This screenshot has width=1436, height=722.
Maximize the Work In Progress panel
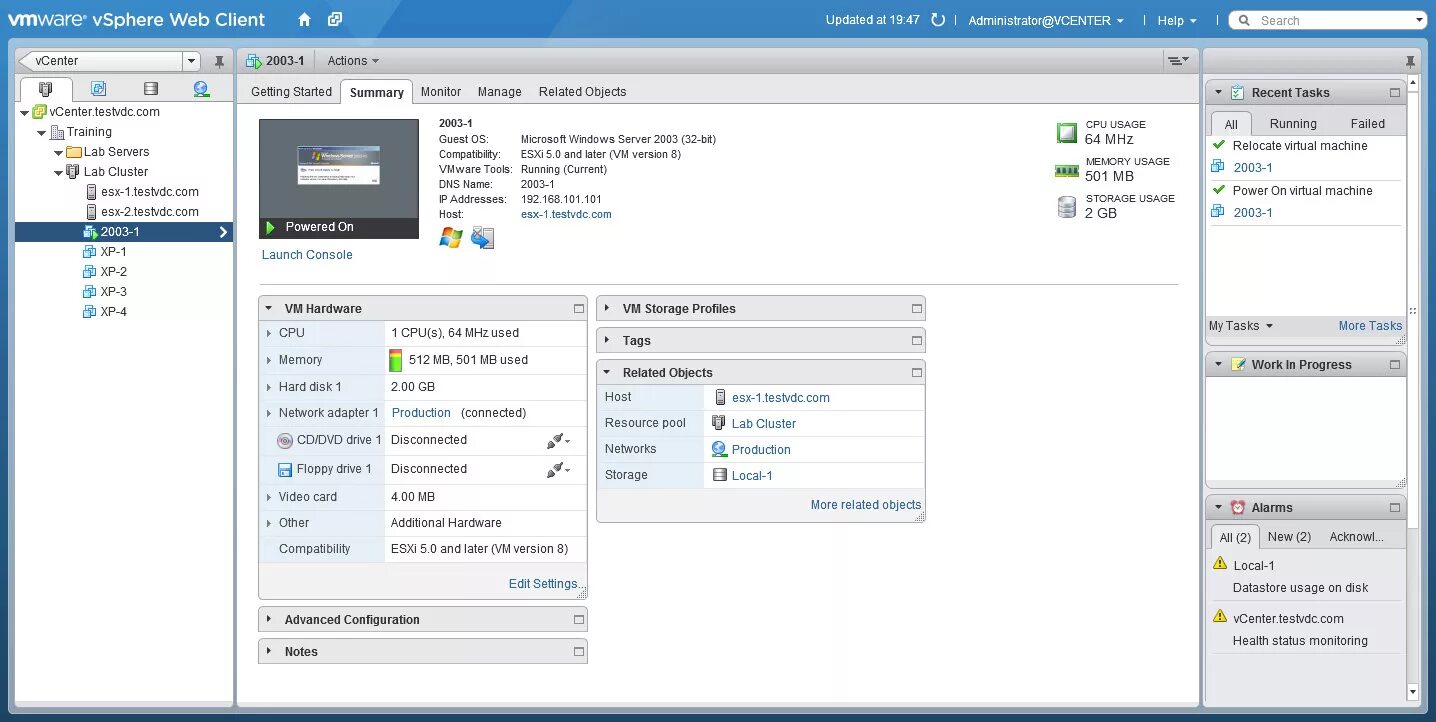[1394, 365]
